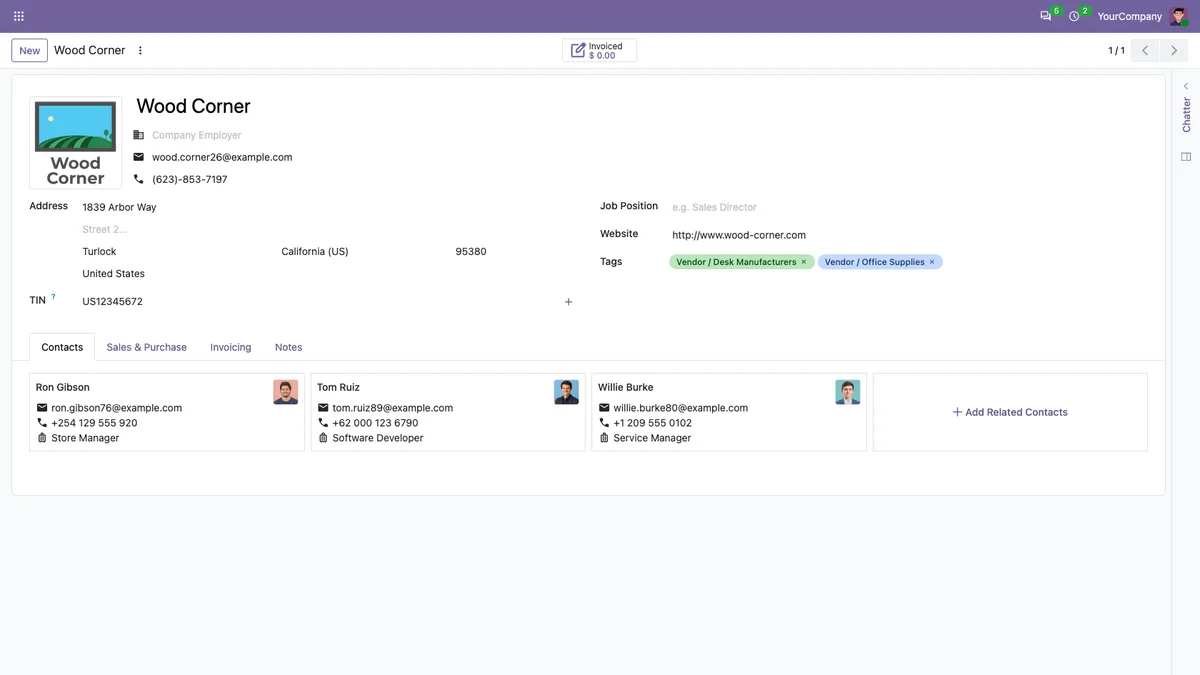Screen dimensions: 1200x675
Task: Open the conversations icon with badge 5
Action: [x=1046, y=16]
